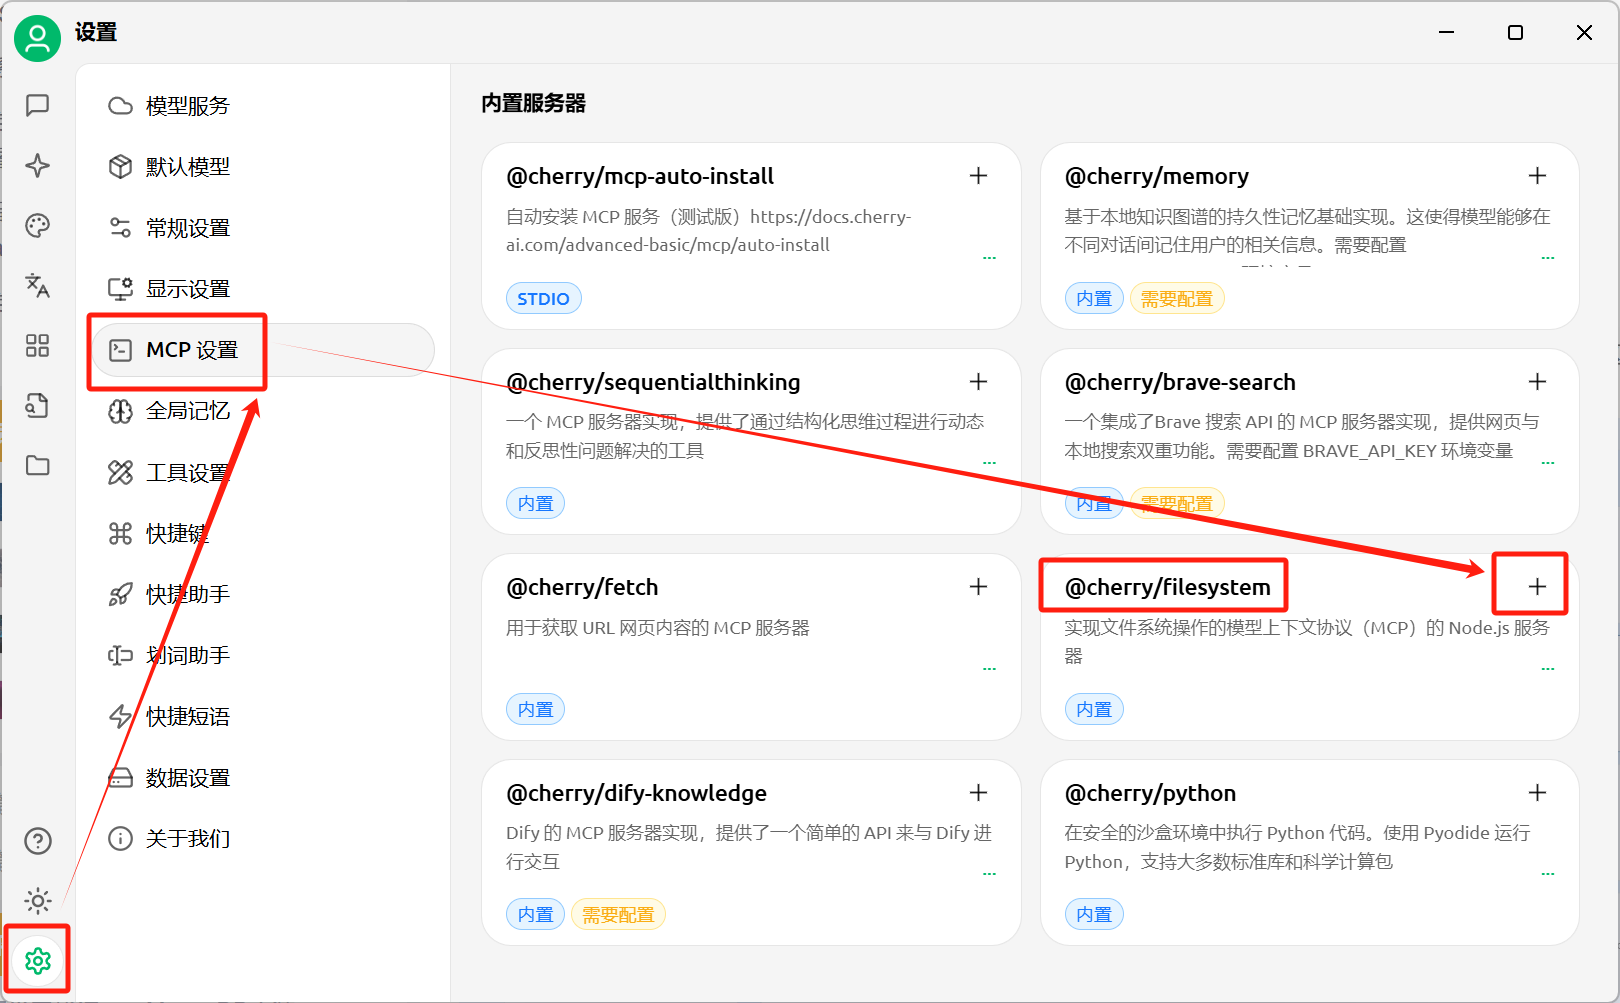
Task: Open the chat assistant sidebar icon
Action: pyautogui.click(x=38, y=105)
